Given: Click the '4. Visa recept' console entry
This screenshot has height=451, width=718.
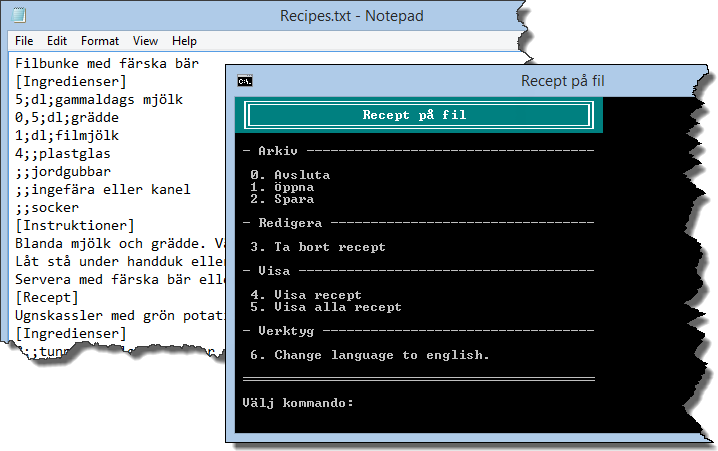Looking at the screenshot, I should click(306, 295).
